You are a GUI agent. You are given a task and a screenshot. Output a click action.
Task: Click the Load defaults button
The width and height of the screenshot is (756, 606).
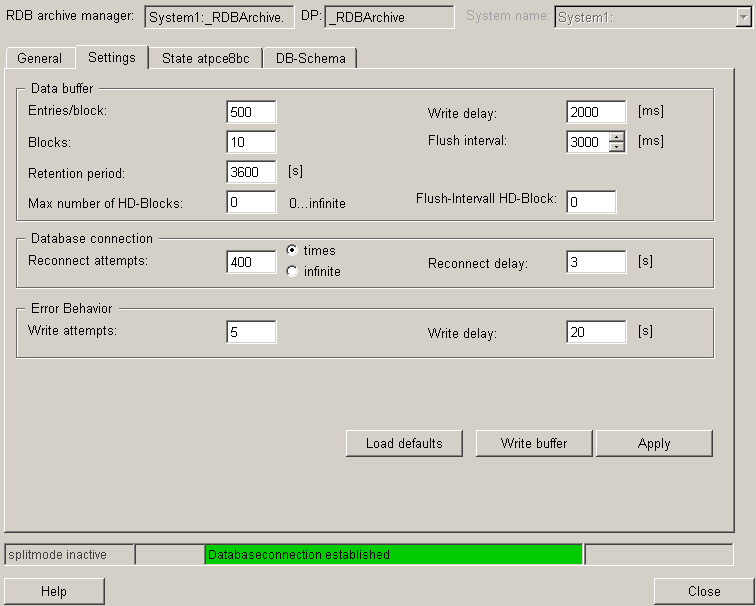pyautogui.click(x=404, y=443)
